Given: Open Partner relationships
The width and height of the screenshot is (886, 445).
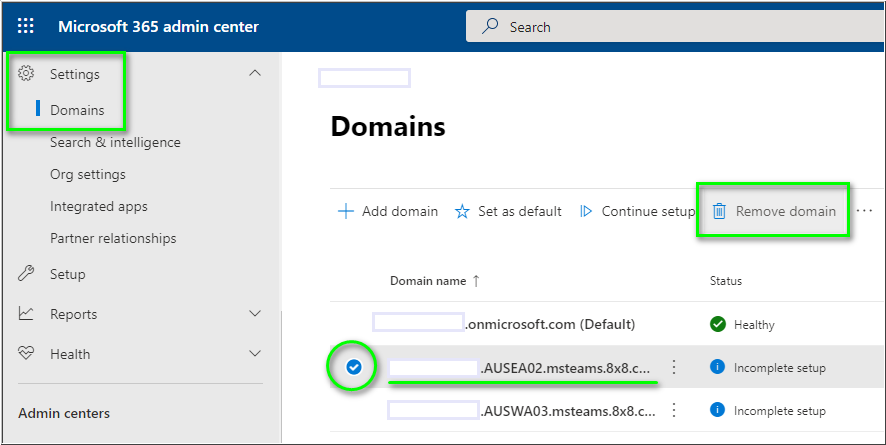Looking at the screenshot, I should click(113, 238).
